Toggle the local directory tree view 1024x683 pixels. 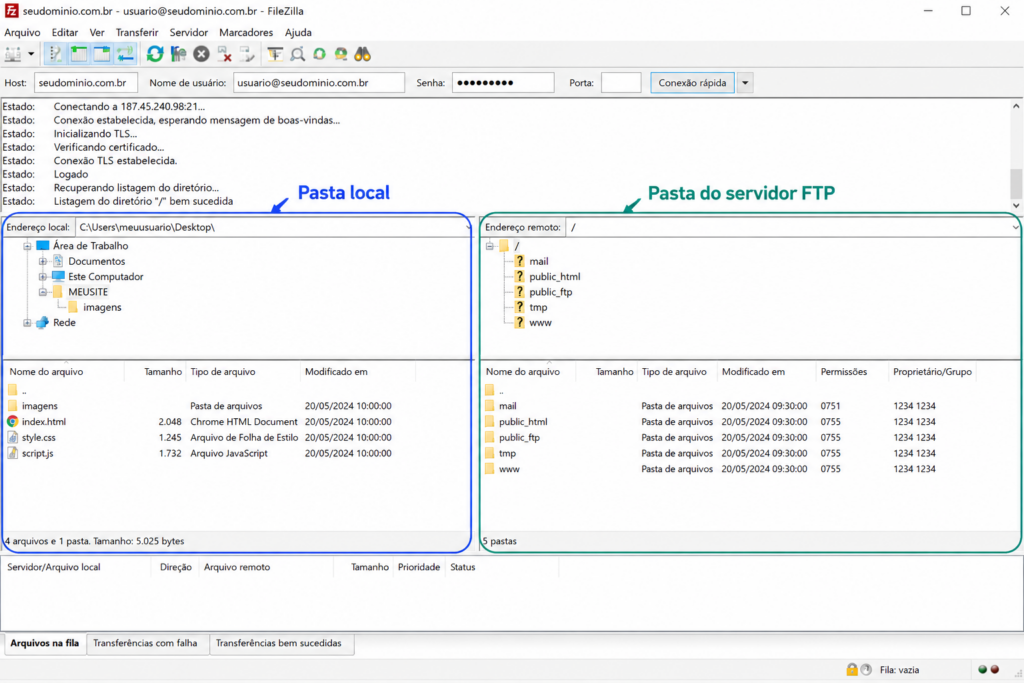click(x=79, y=55)
